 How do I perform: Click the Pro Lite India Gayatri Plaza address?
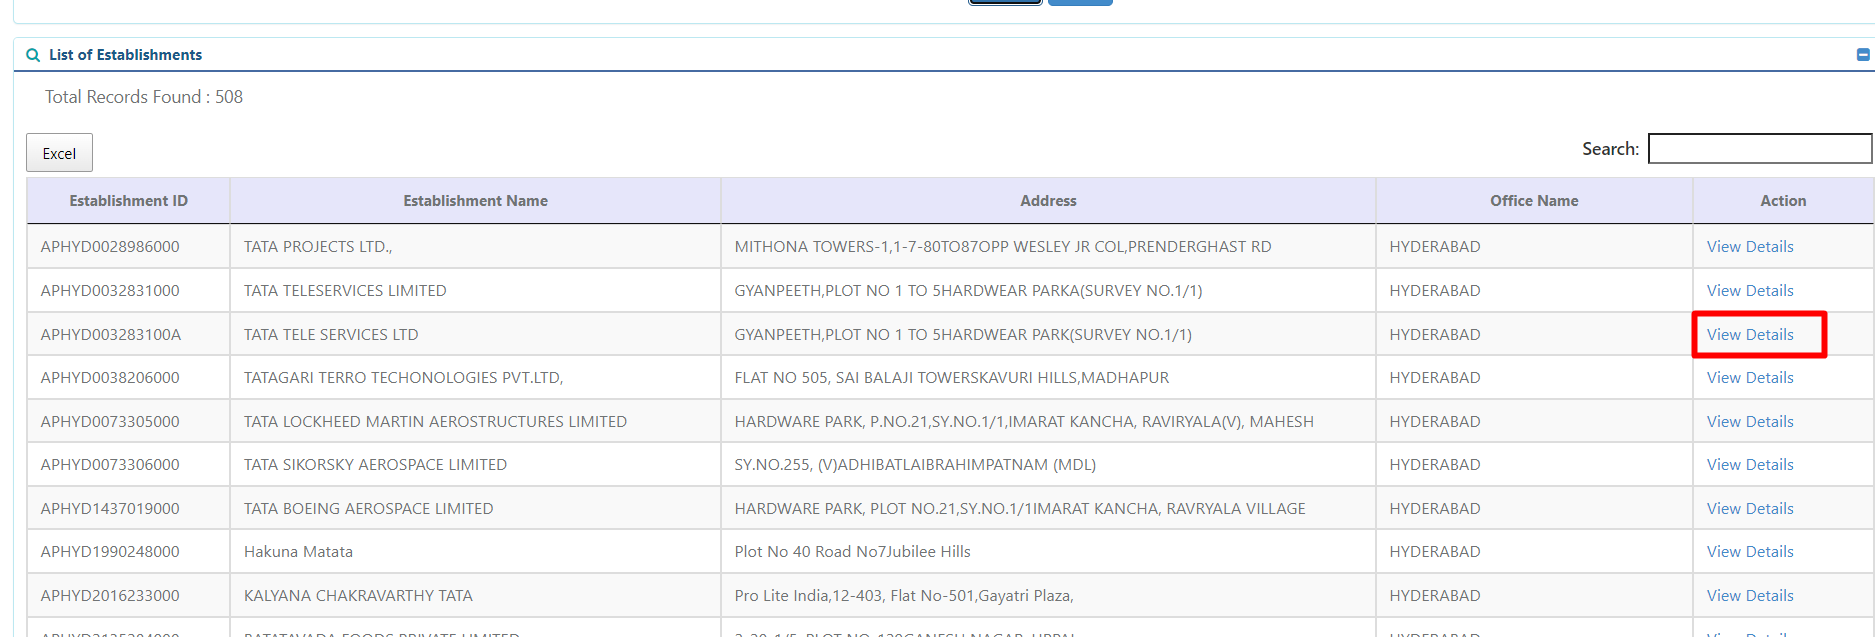point(904,596)
